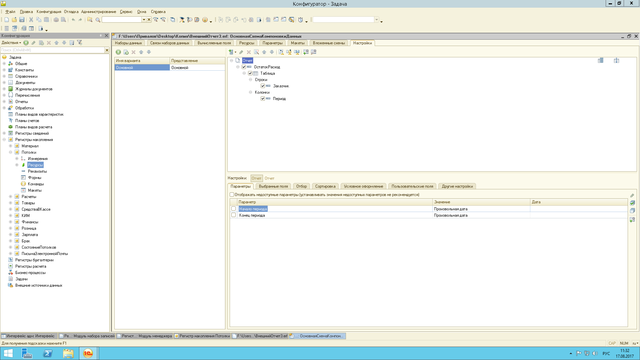Click the Внешние источники данных tree item
Image resolution: width=640 pixels, height=360 pixels.
tap(38, 285)
